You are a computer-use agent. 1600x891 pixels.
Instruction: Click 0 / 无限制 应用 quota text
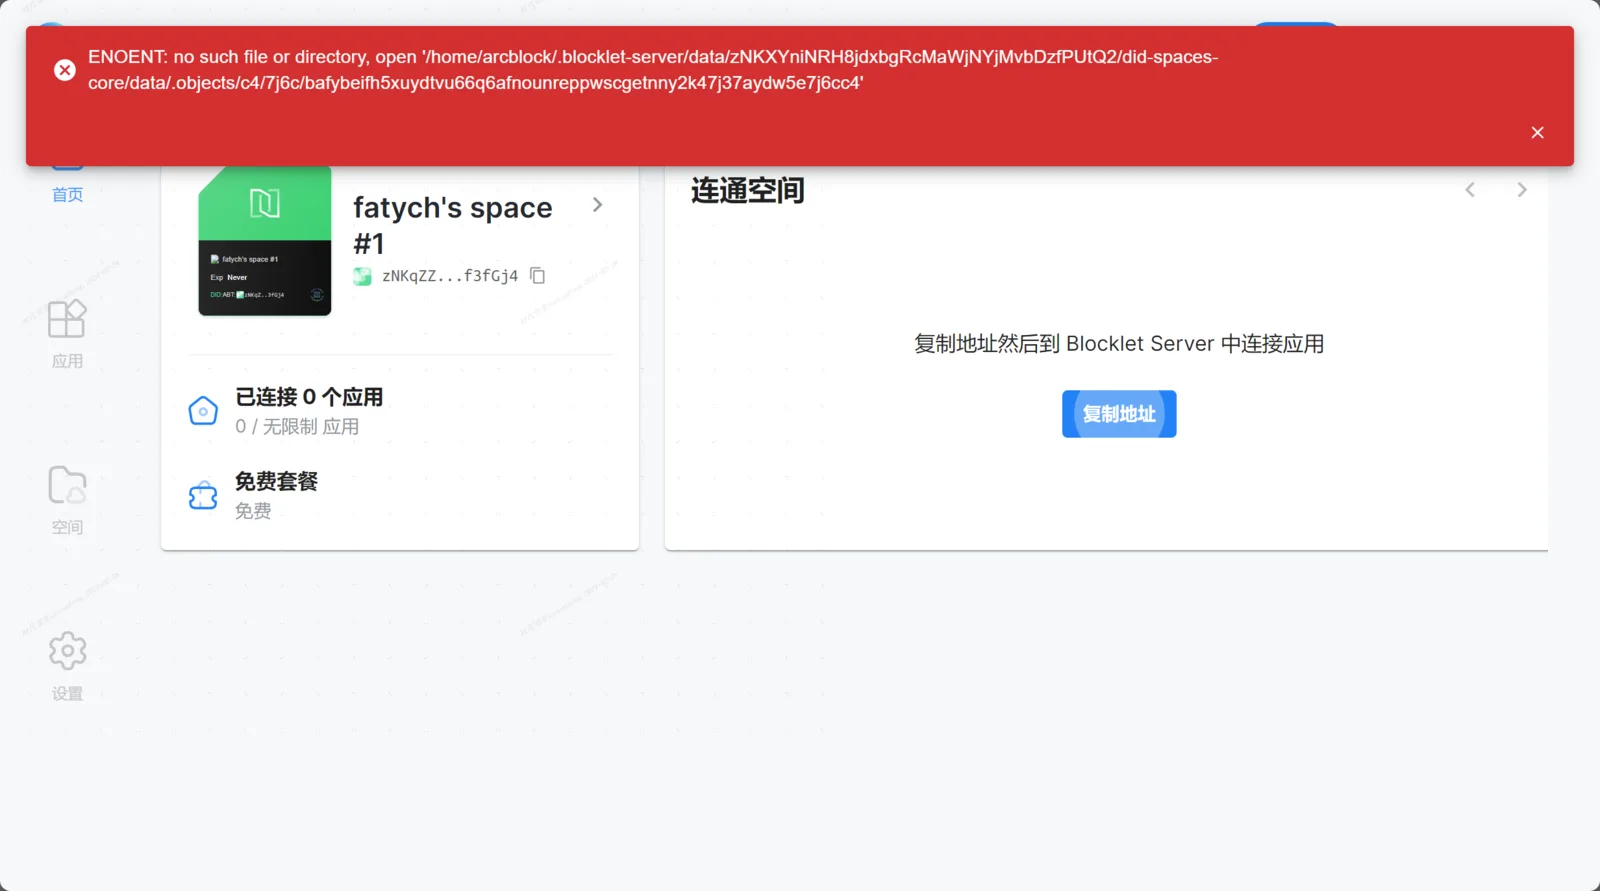pos(297,427)
